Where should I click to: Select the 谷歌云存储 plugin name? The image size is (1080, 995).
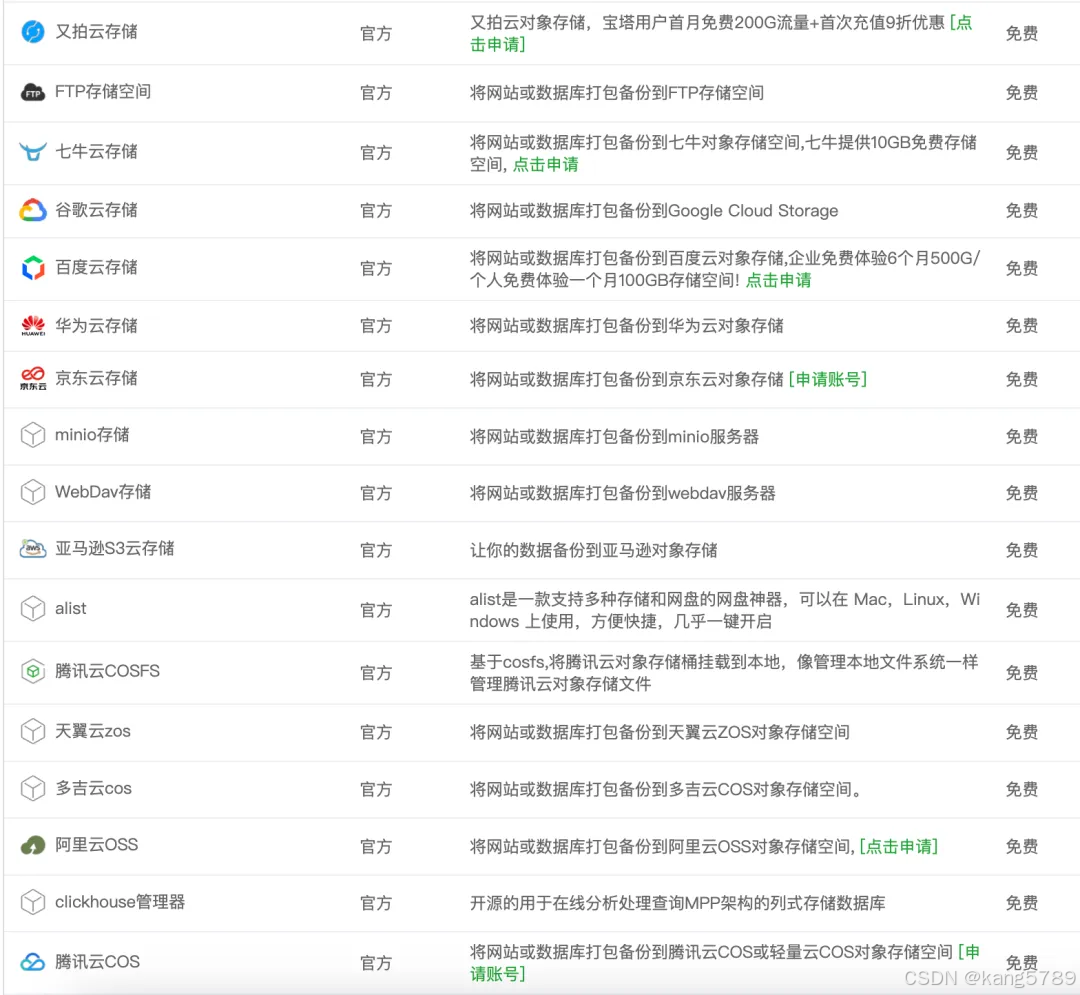coord(96,210)
